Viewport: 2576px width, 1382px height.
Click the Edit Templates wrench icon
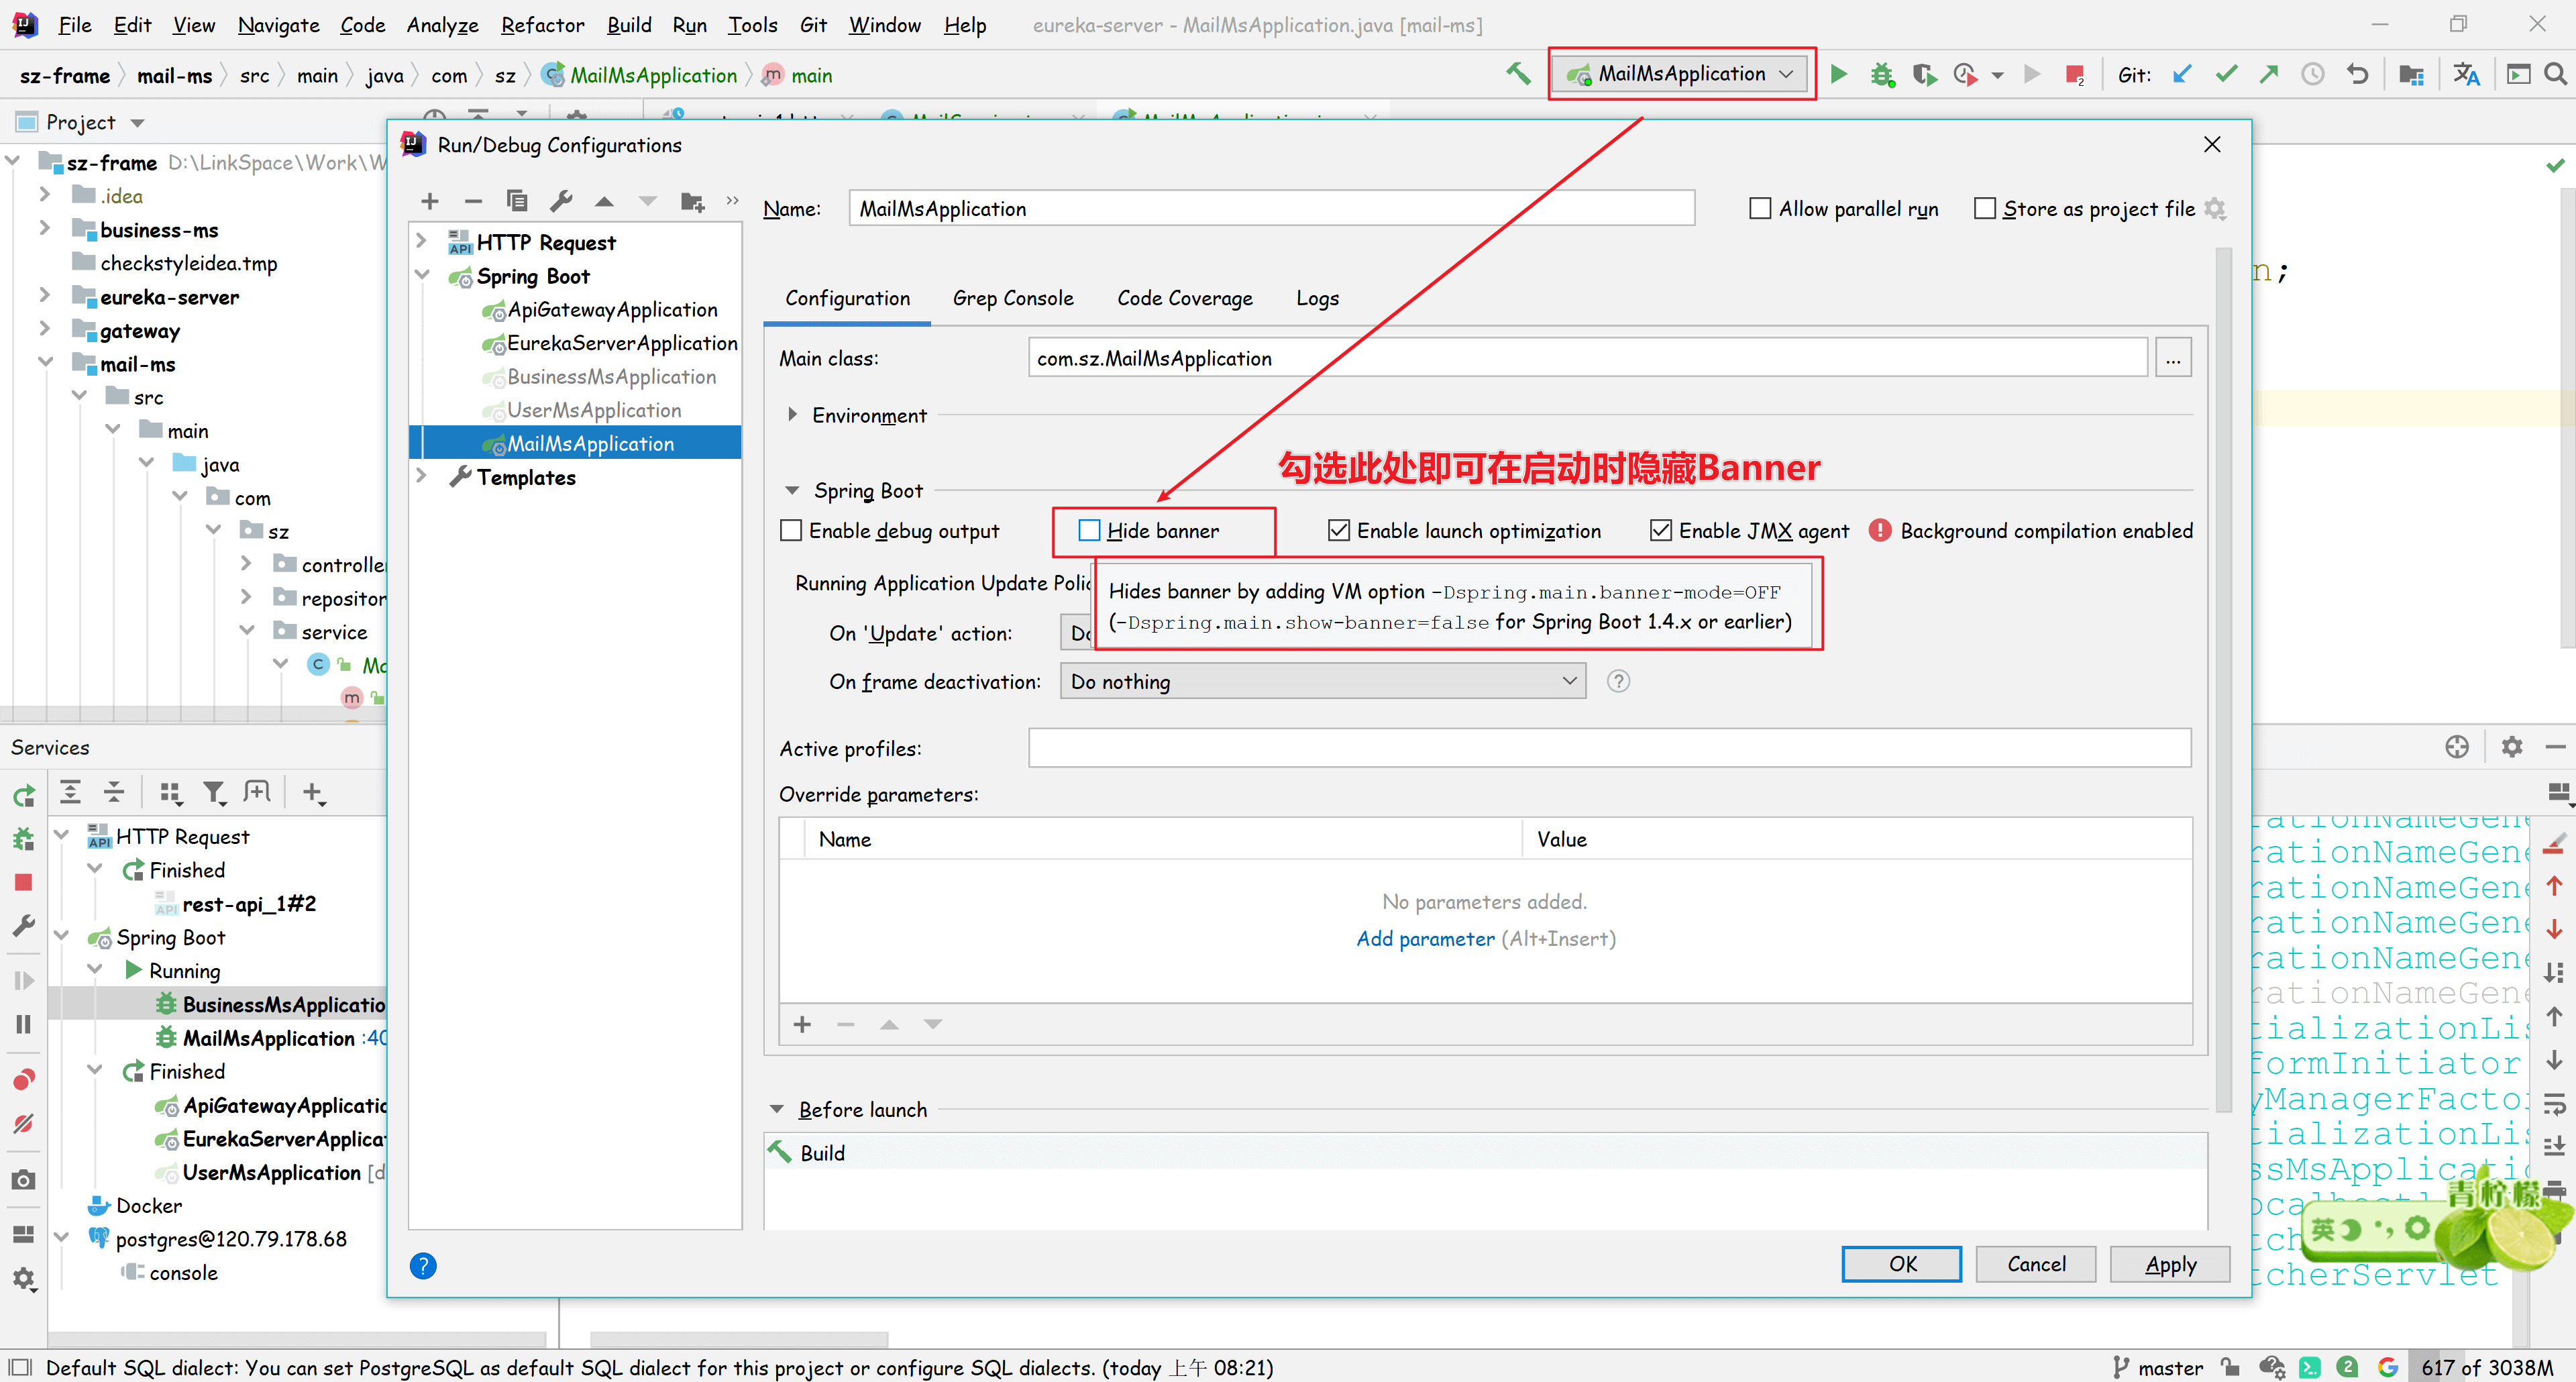561,202
